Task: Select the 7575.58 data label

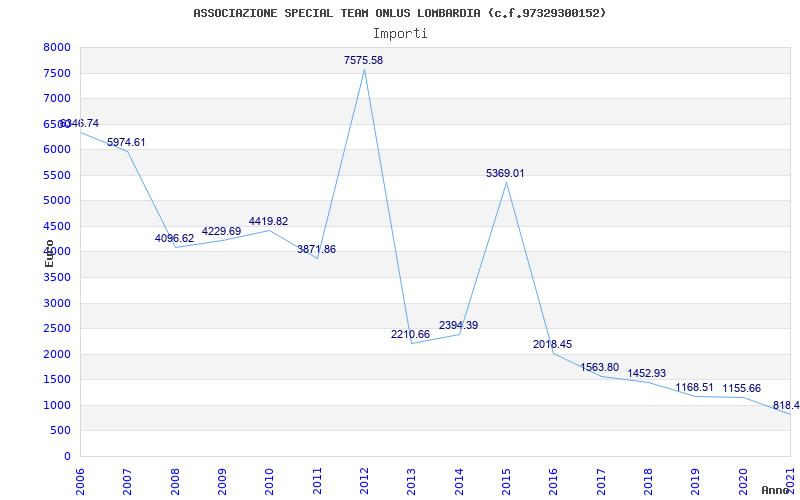Action: click(x=363, y=60)
